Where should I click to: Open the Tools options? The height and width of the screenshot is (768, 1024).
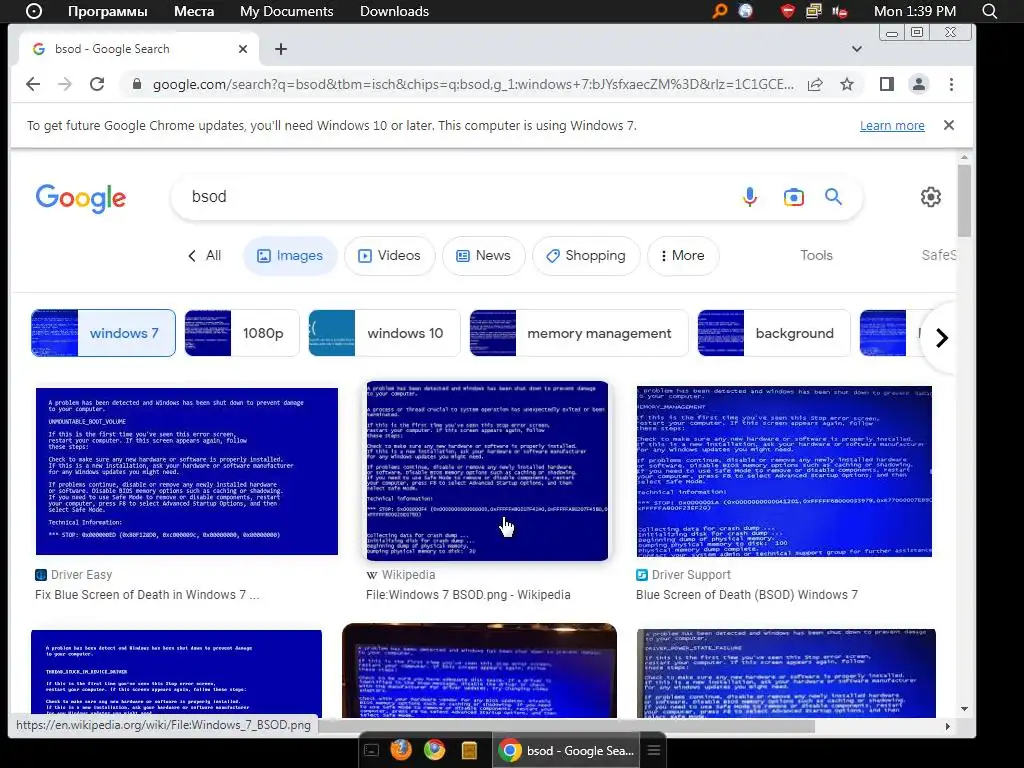pyautogui.click(x=816, y=255)
